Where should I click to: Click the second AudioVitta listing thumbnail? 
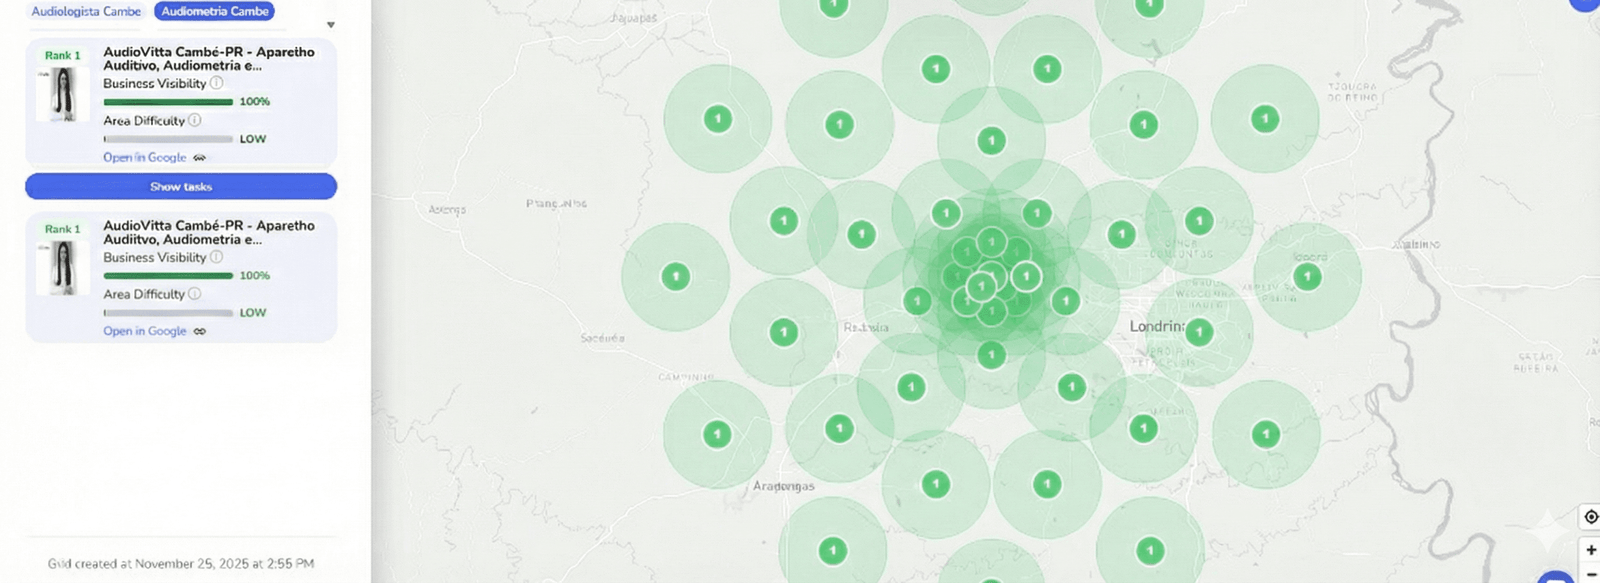click(x=63, y=268)
